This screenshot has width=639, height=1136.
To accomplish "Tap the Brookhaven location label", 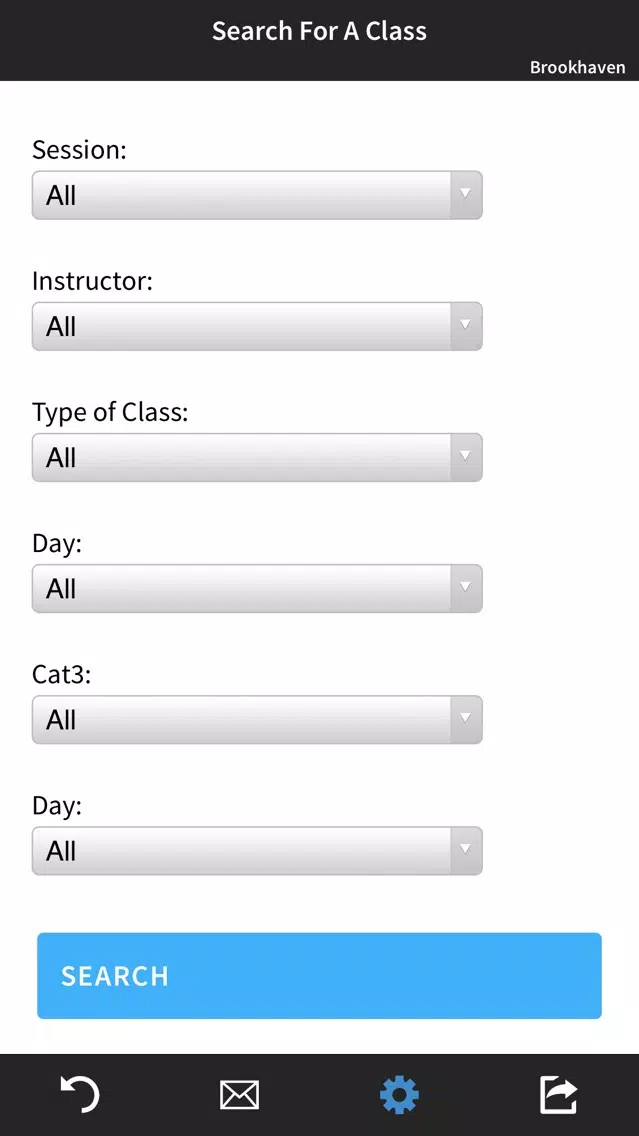I will [x=577, y=67].
